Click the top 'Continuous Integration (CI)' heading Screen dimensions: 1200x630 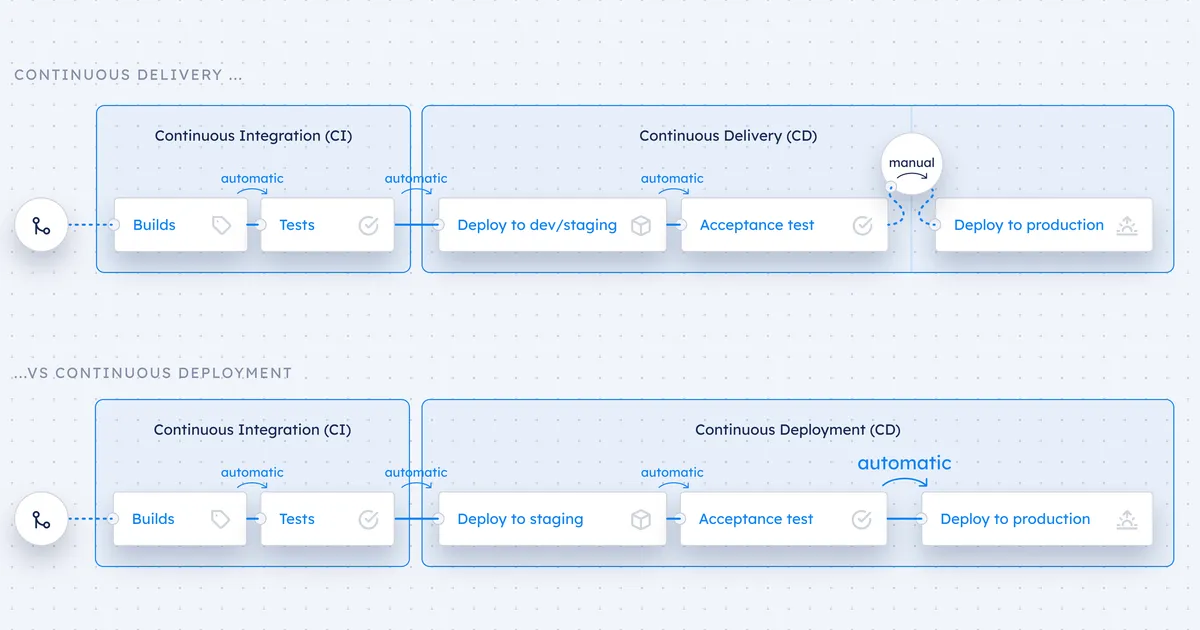point(253,135)
